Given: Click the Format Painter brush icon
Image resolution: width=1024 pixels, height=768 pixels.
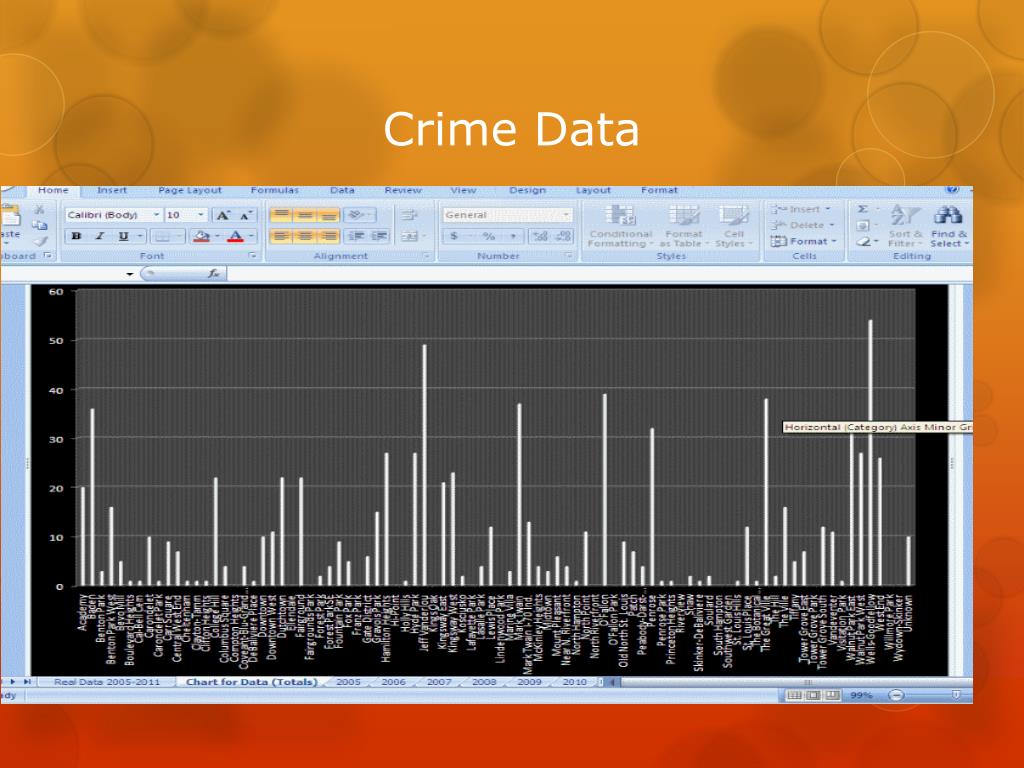Looking at the screenshot, I should pos(40,241).
